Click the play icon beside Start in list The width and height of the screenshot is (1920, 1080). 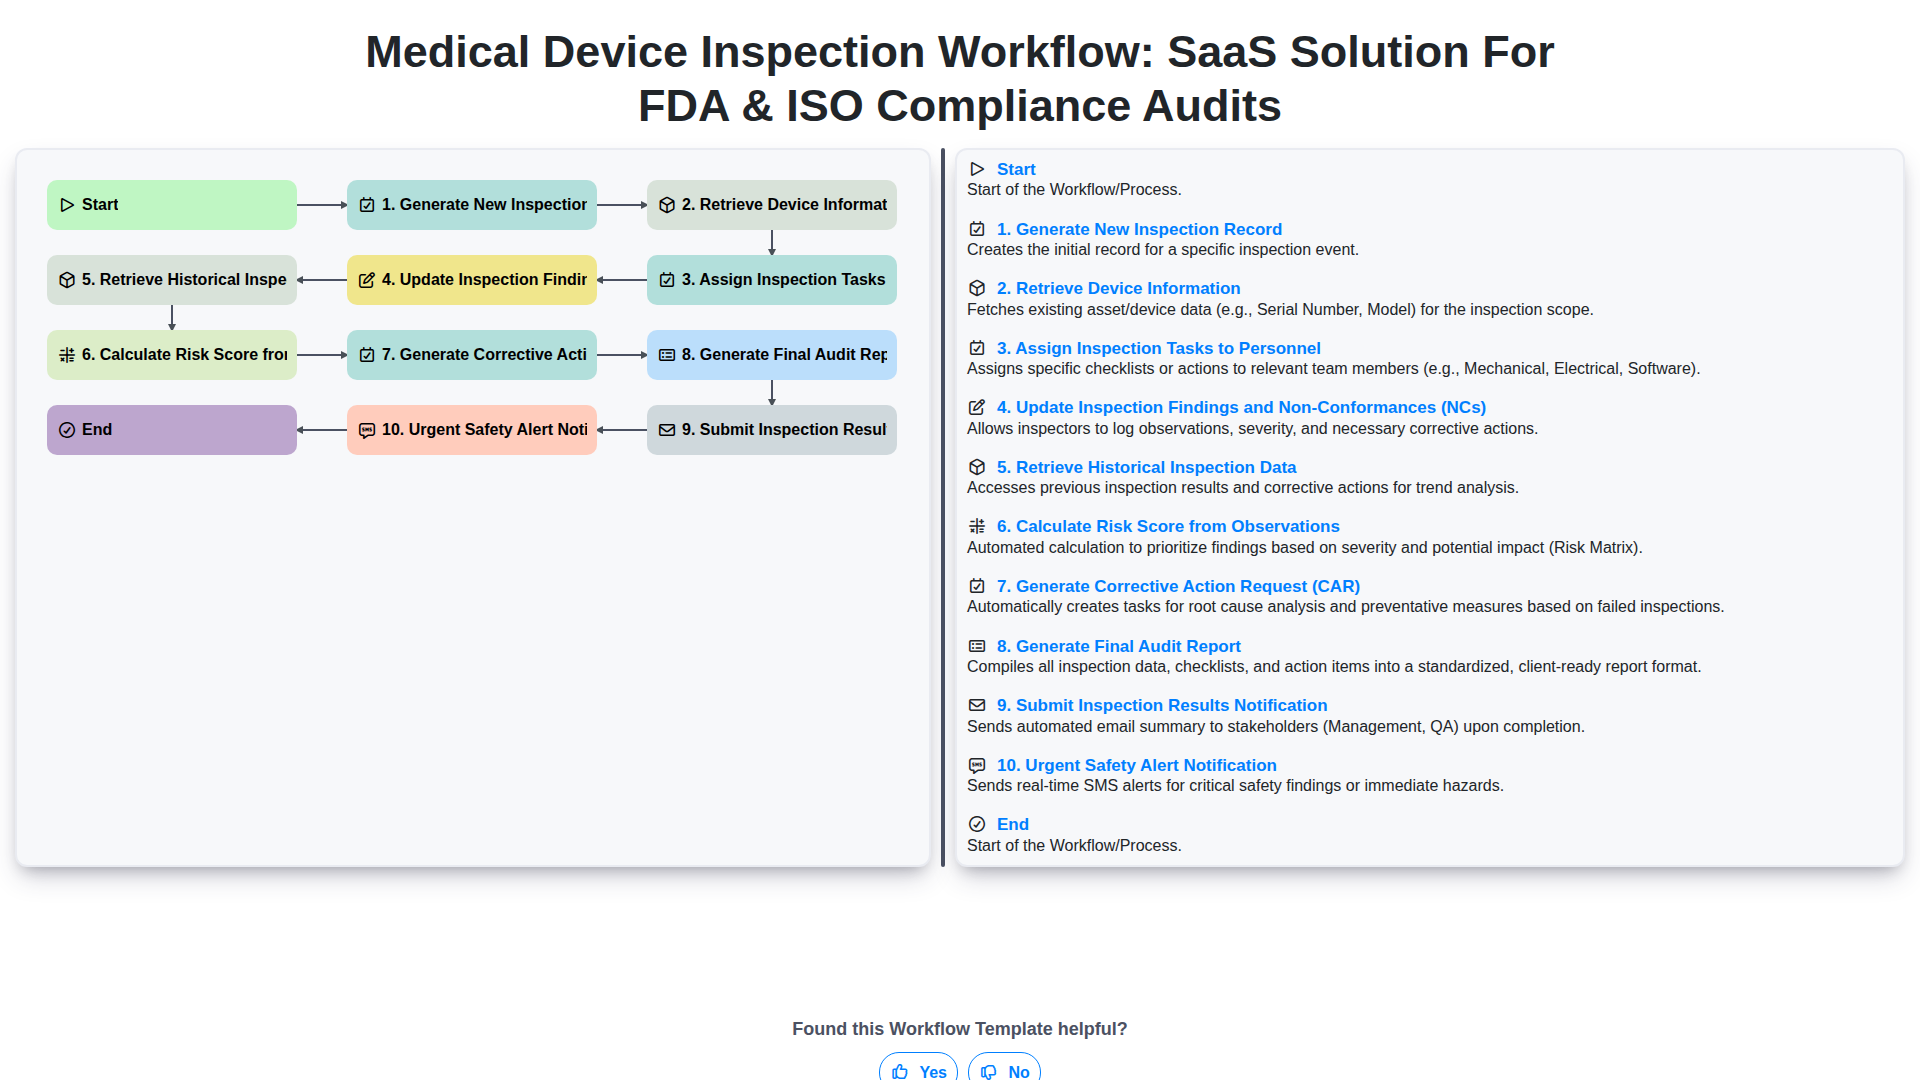coord(977,169)
